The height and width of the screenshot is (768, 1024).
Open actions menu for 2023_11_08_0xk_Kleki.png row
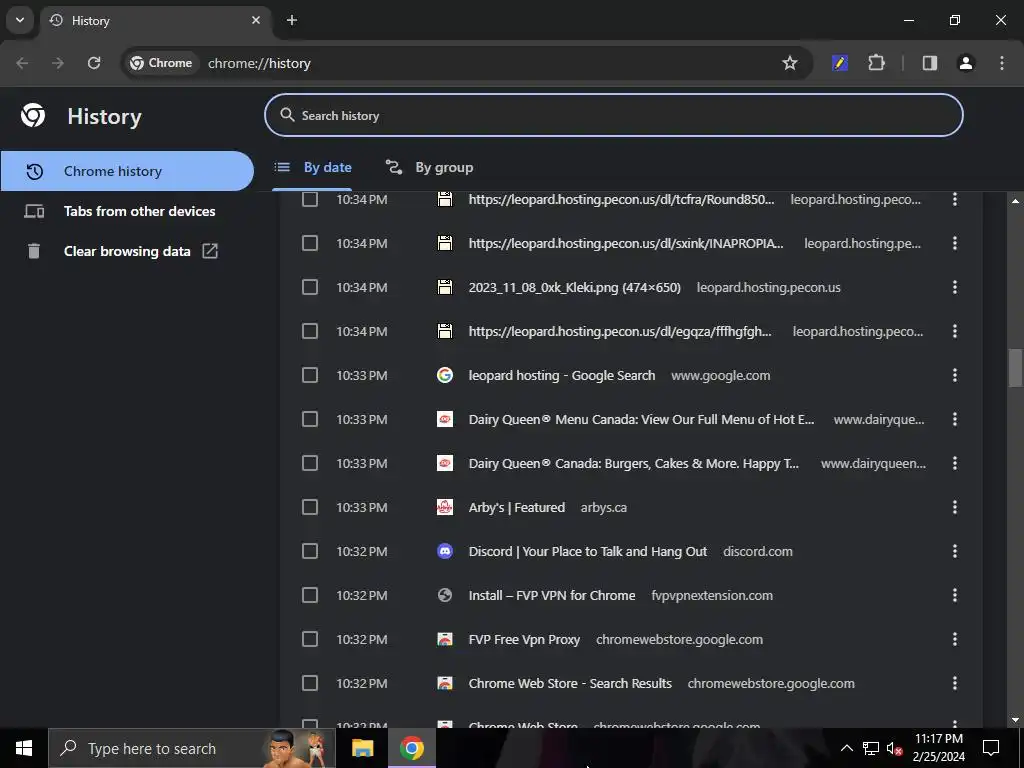955,287
